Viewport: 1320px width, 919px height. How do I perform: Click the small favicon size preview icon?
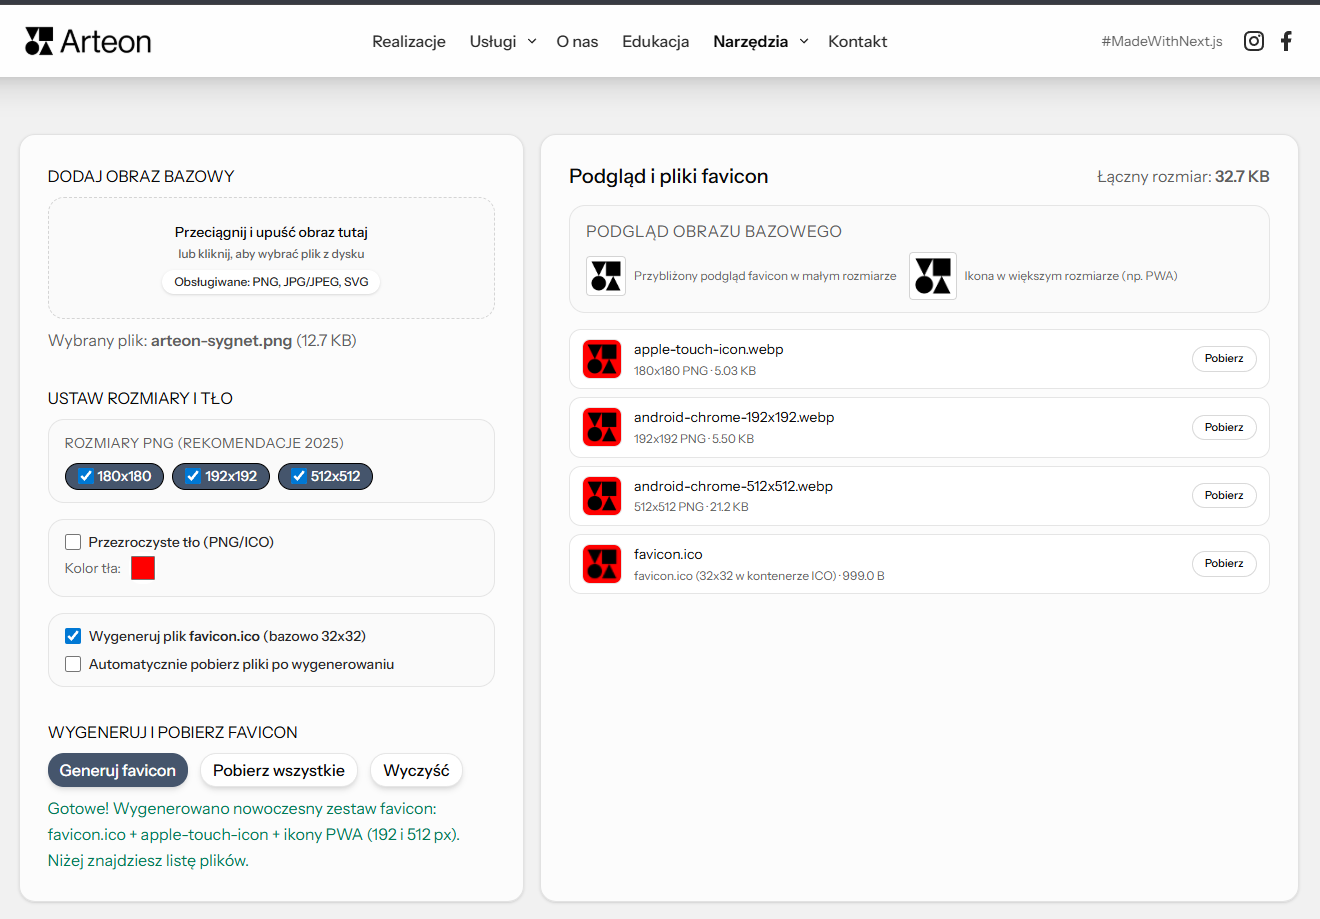tap(604, 276)
